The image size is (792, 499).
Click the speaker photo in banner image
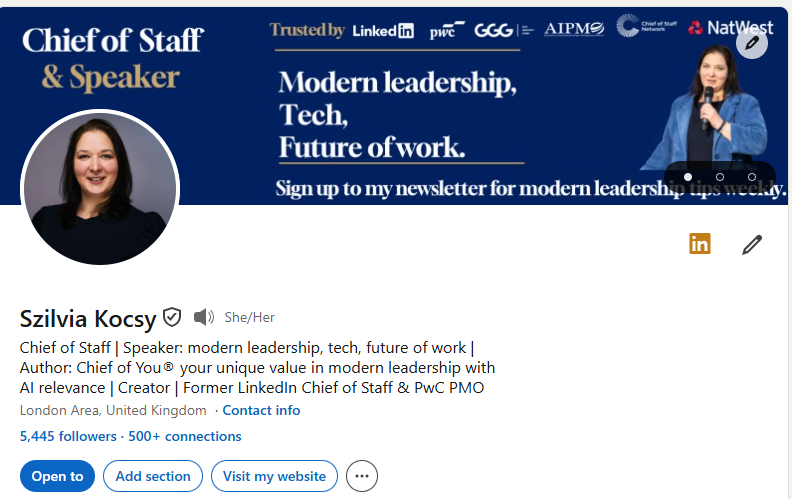click(707, 108)
